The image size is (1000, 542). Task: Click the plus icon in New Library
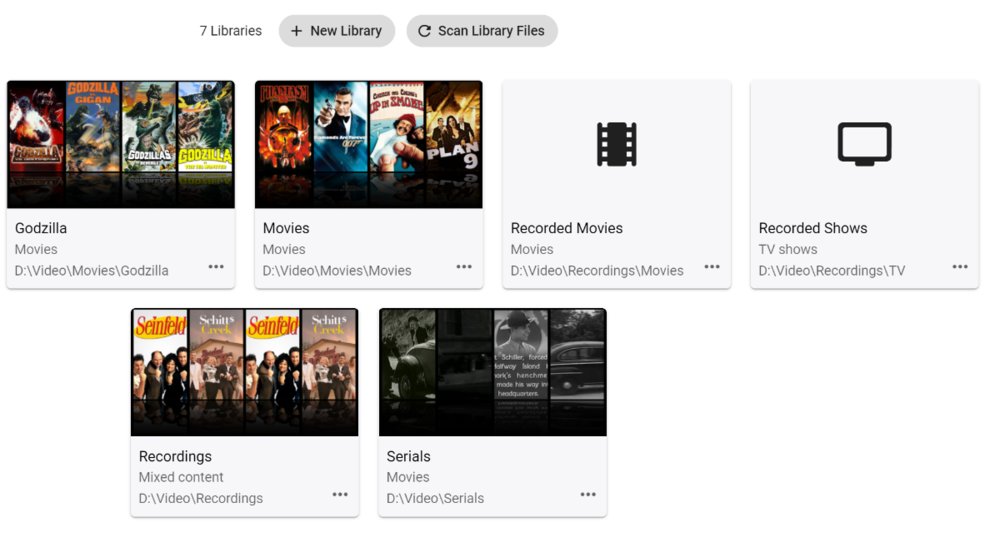point(297,31)
